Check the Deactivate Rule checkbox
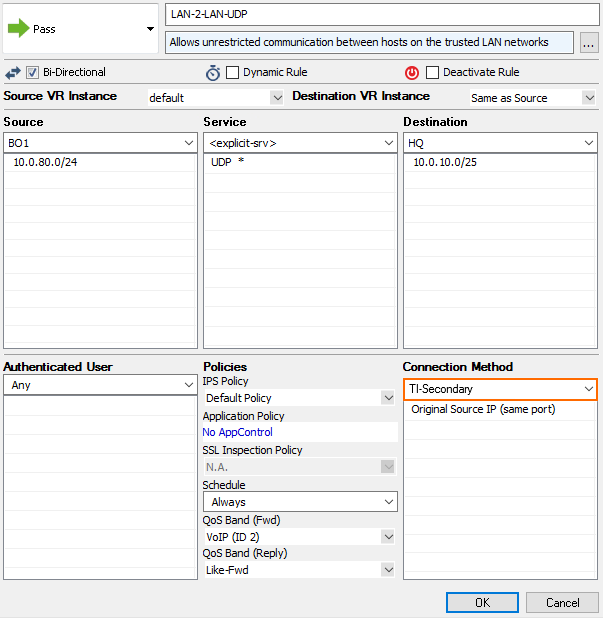 point(432,73)
